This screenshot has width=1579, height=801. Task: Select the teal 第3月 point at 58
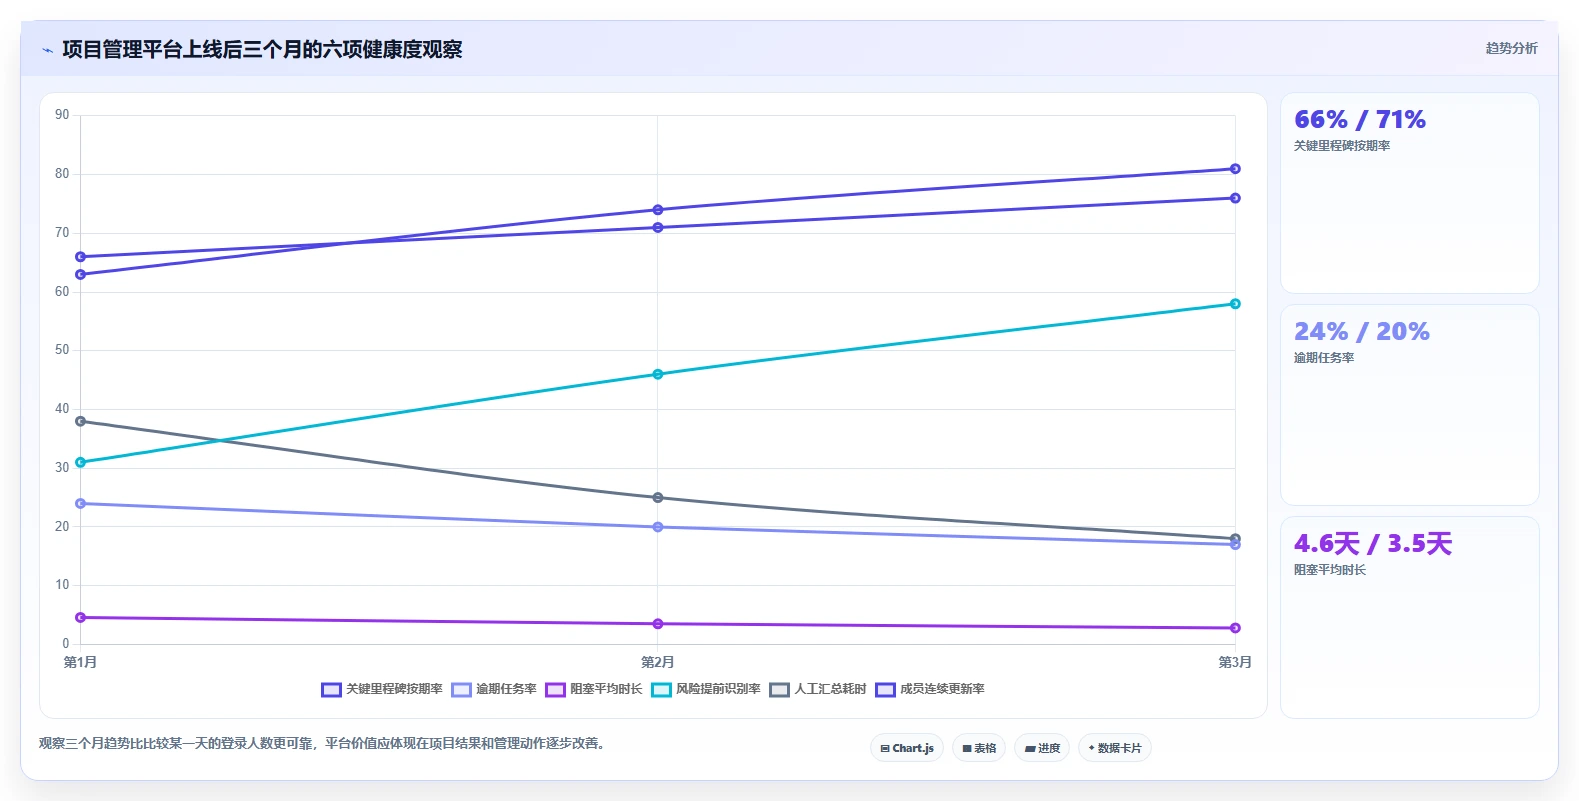pyautogui.click(x=1235, y=304)
